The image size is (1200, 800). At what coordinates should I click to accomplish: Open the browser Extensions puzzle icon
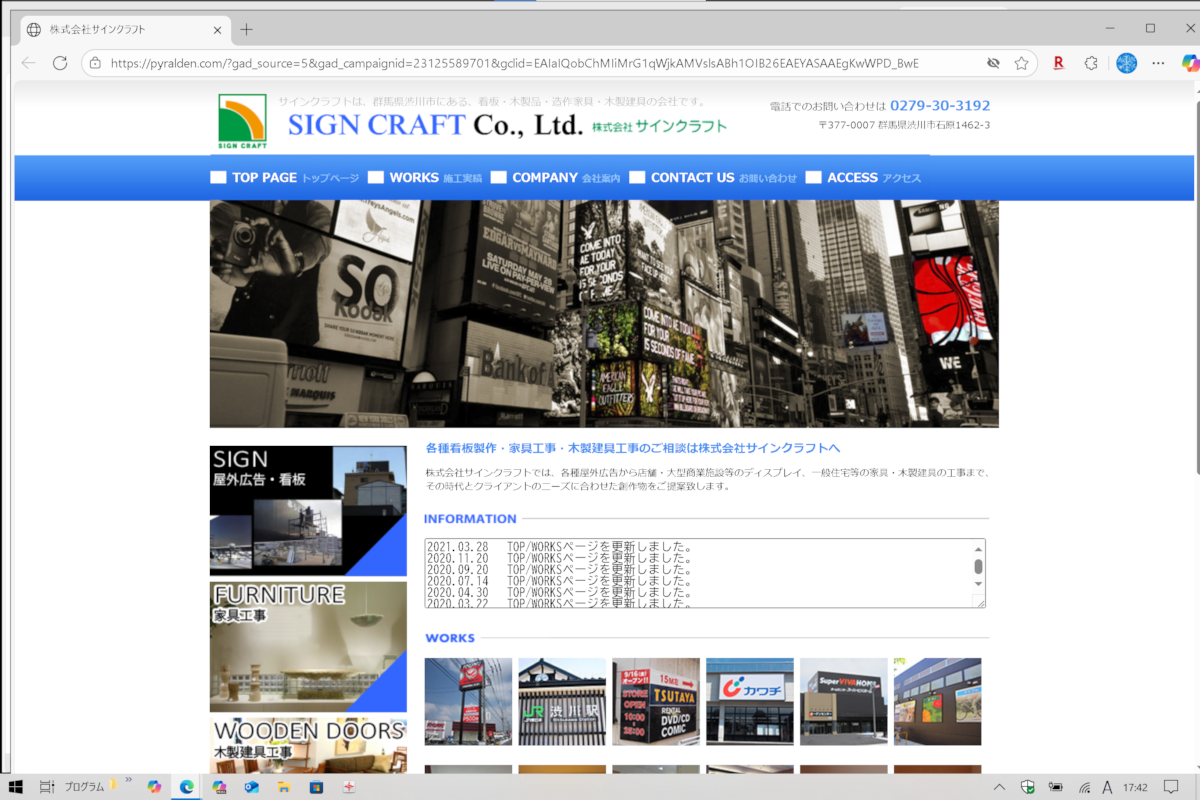pos(1091,63)
